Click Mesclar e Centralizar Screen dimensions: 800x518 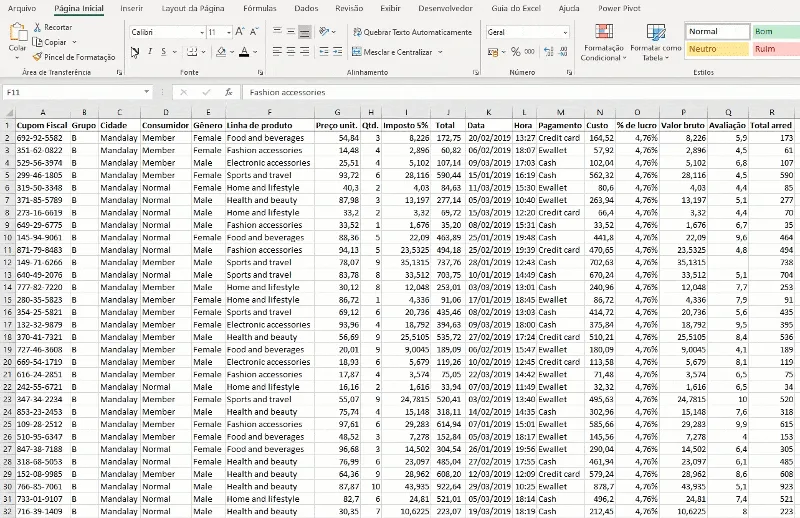click(x=392, y=52)
